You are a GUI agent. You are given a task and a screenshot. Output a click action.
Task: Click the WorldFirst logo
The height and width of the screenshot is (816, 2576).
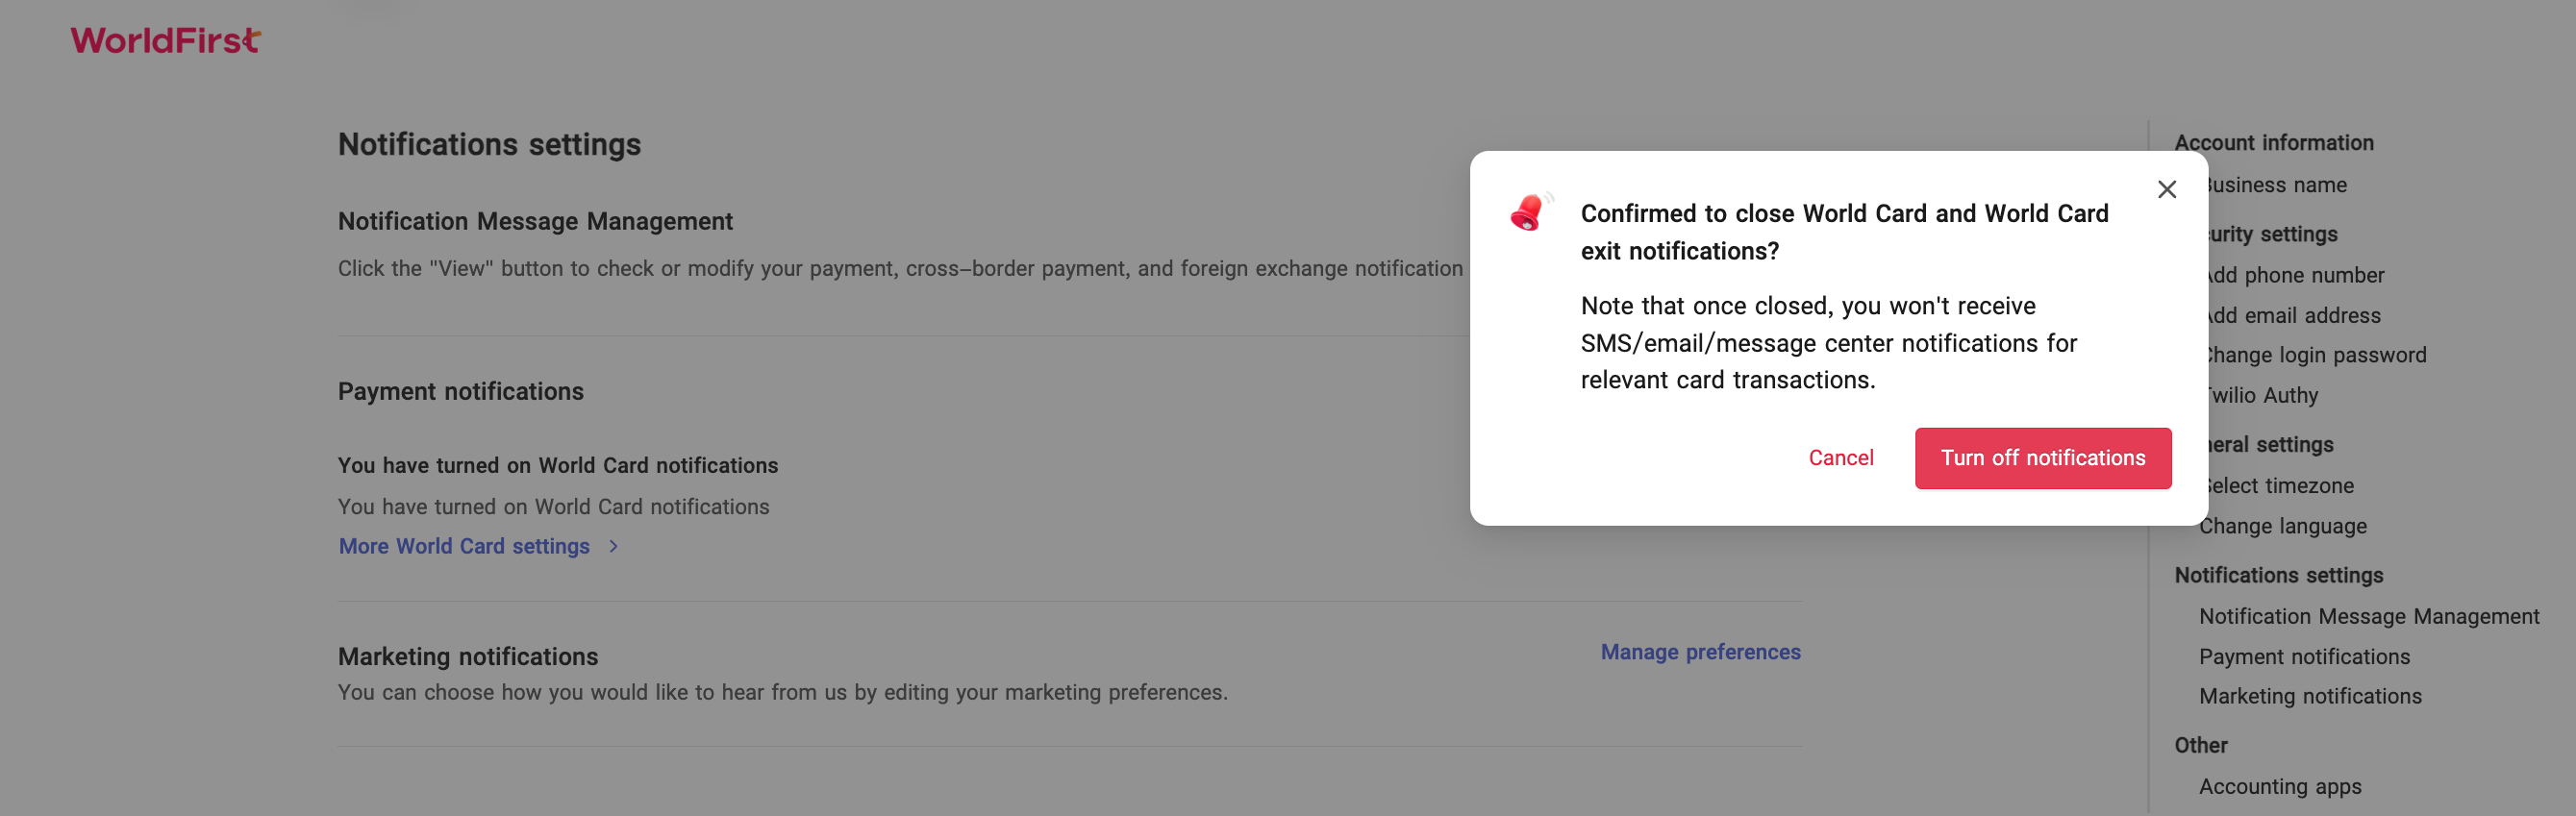pyautogui.click(x=165, y=40)
